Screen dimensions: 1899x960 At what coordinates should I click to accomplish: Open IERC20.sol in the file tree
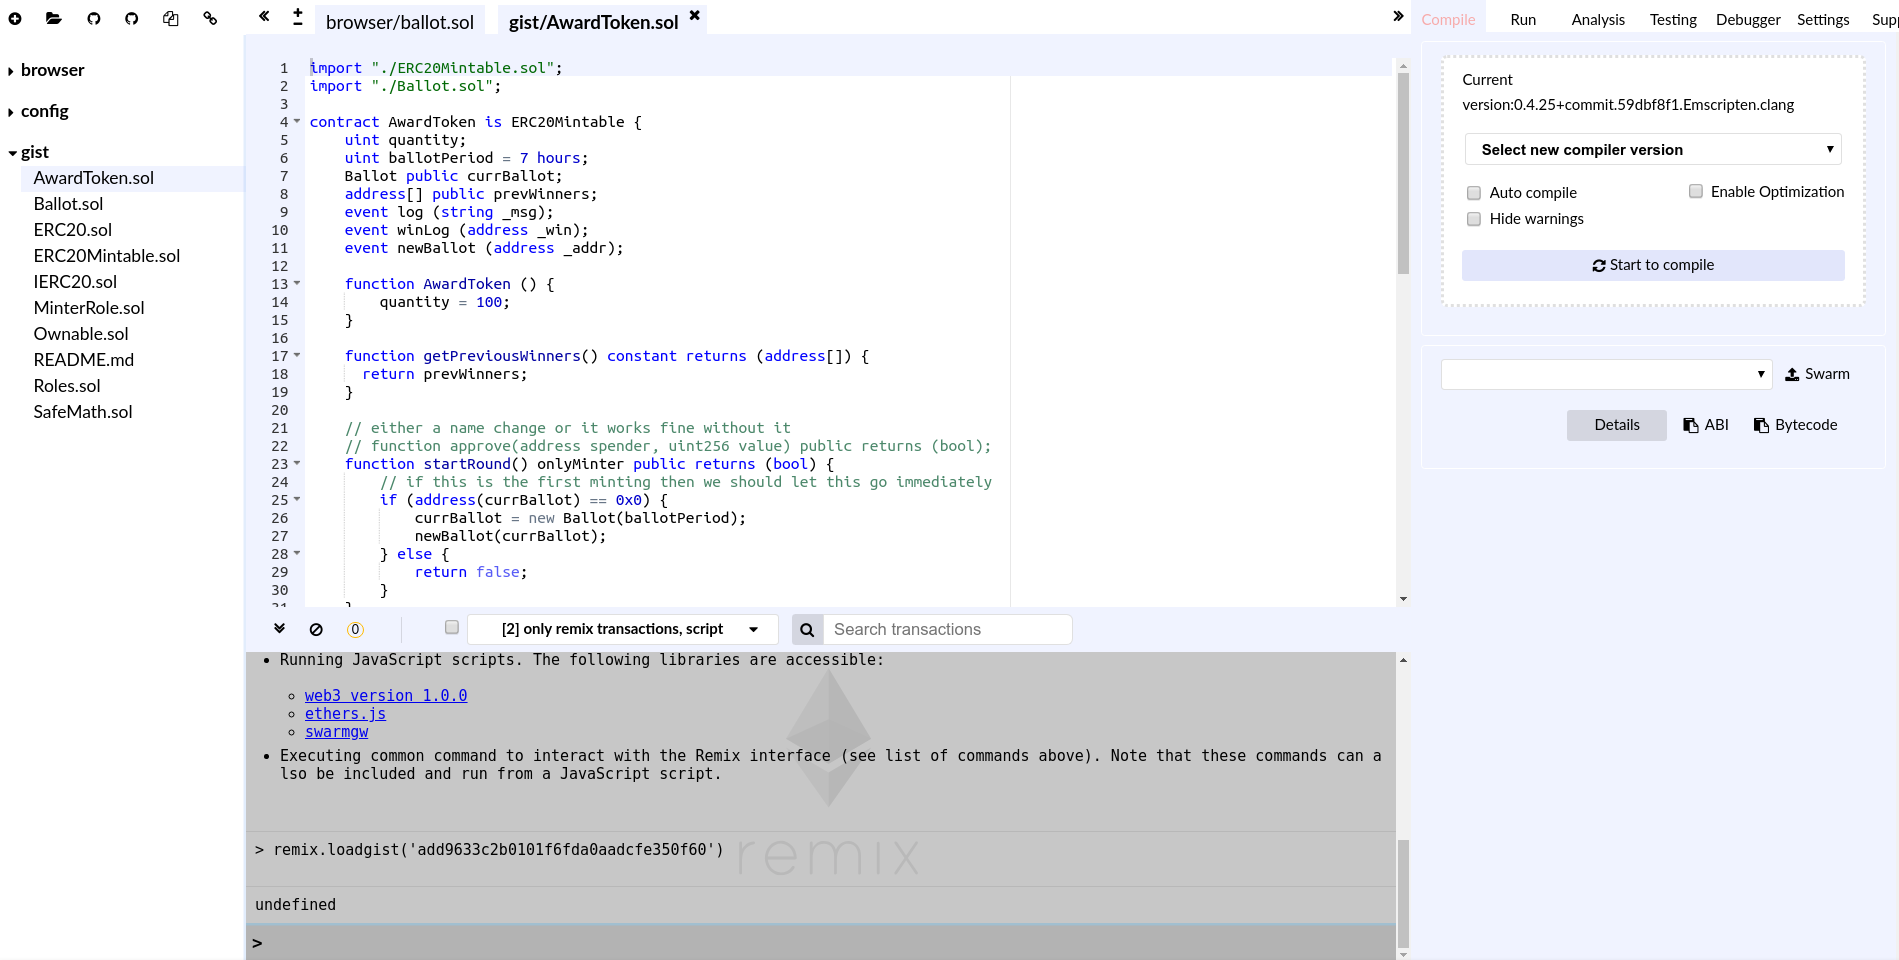[76, 282]
